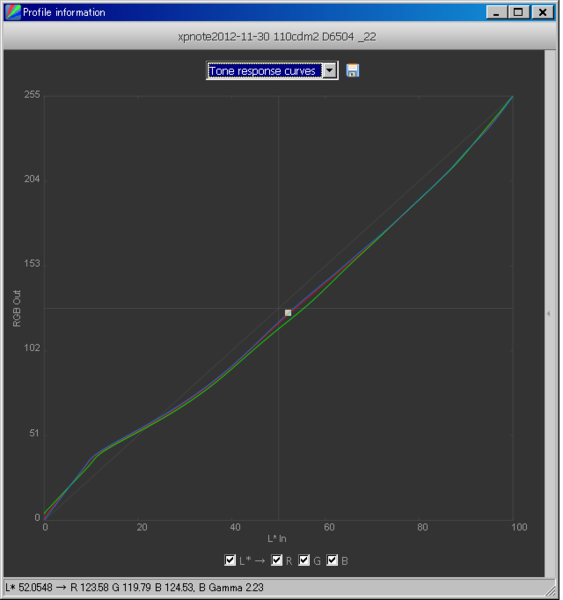Screen dimensions: 563x600
Task: Click the 51 value on the vertical axis
Action: [x=35, y=435]
